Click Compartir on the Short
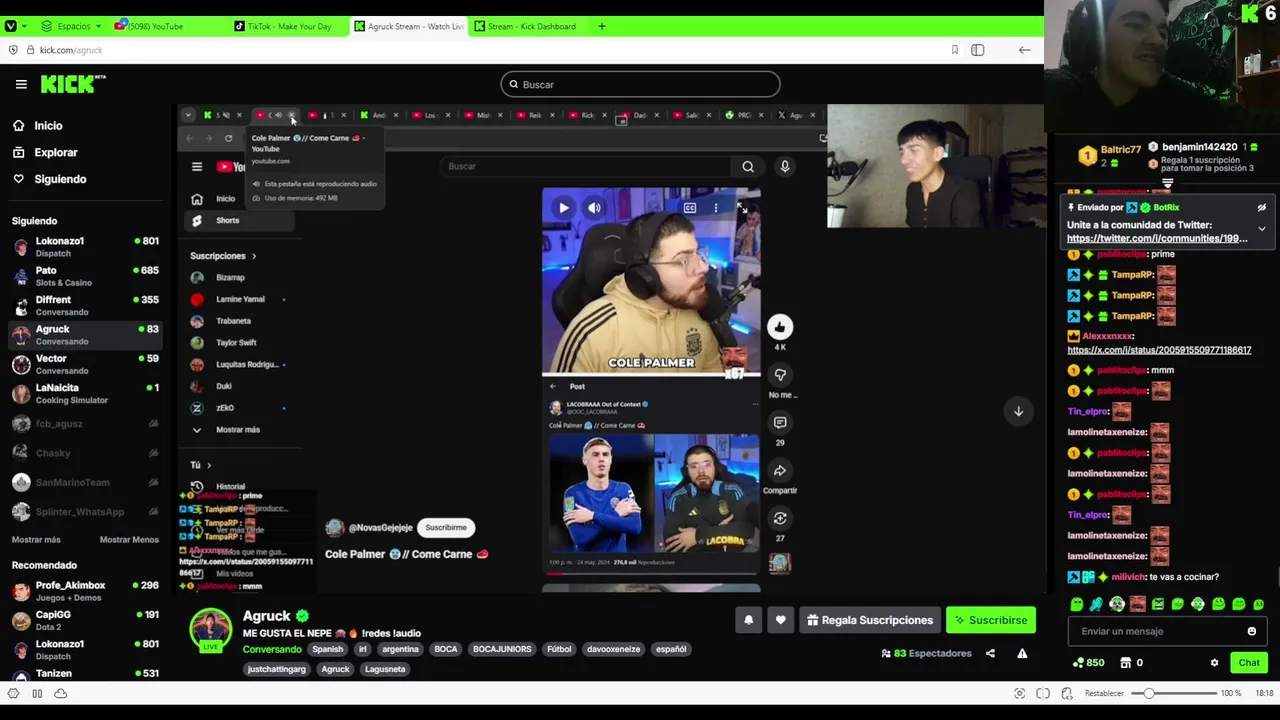This screenshot has width=1280, height=720. pyautogui.click(x=780, y=471)
